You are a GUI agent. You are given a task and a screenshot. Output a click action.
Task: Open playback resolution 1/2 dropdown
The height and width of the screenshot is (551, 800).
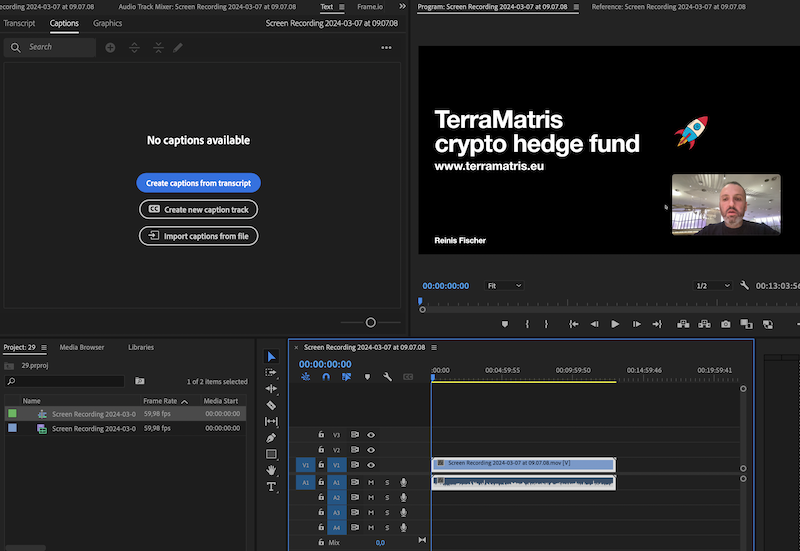(x=713, y=286)
